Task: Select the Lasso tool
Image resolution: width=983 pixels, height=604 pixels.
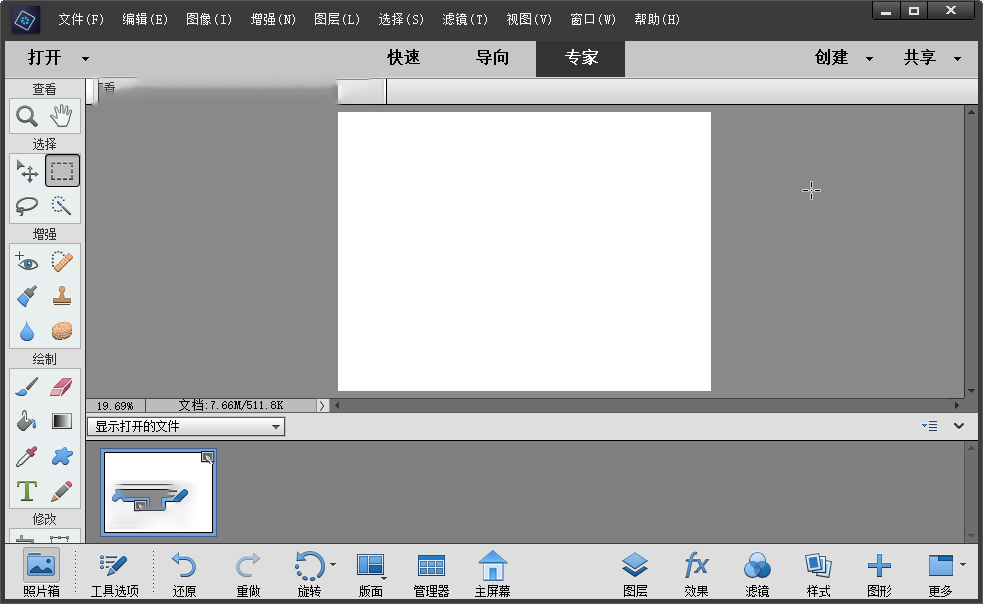Action: coord(27,205)
